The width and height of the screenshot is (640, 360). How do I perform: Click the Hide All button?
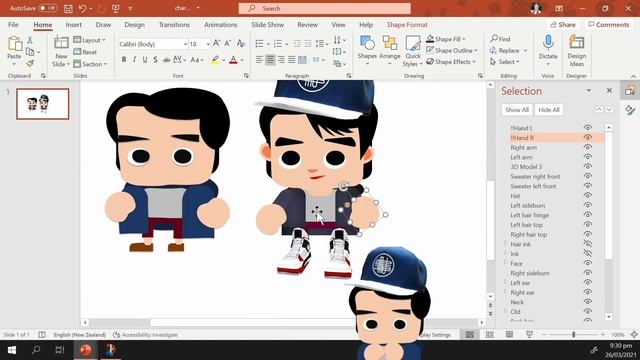[x=549, y=110]
